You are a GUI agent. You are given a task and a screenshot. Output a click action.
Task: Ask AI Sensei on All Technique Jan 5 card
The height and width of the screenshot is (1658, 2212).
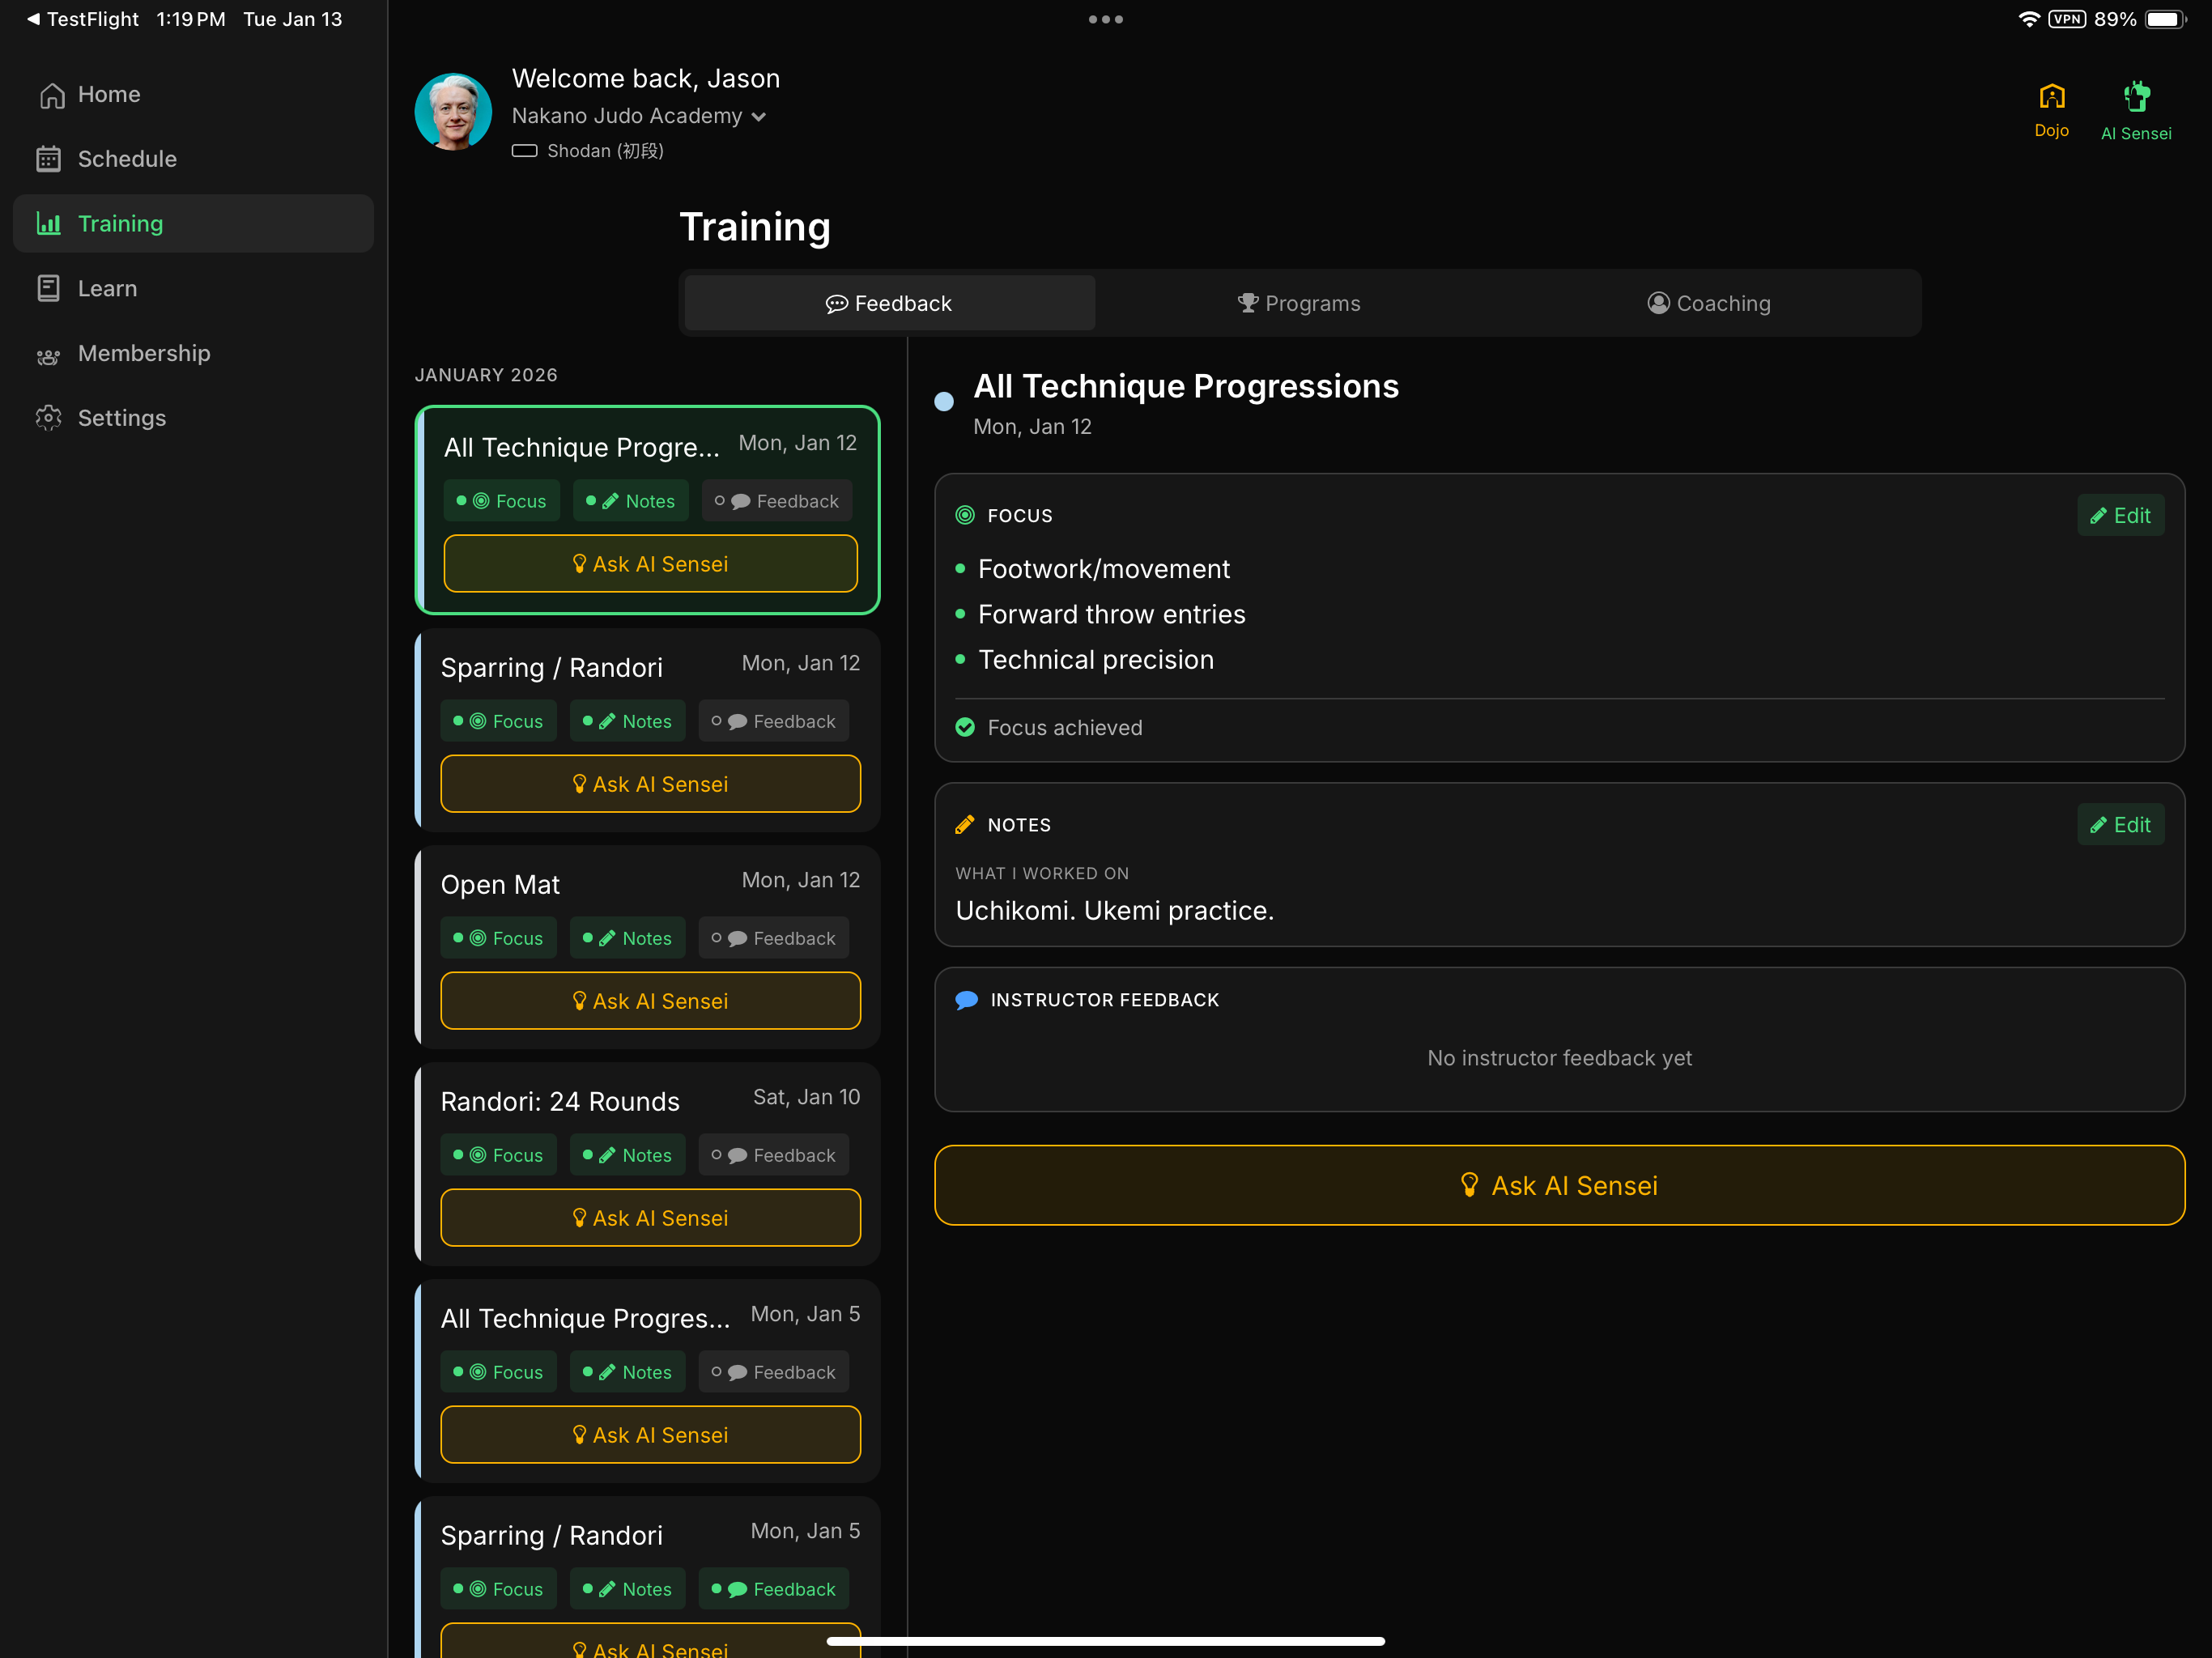(x=651, y=1435)
